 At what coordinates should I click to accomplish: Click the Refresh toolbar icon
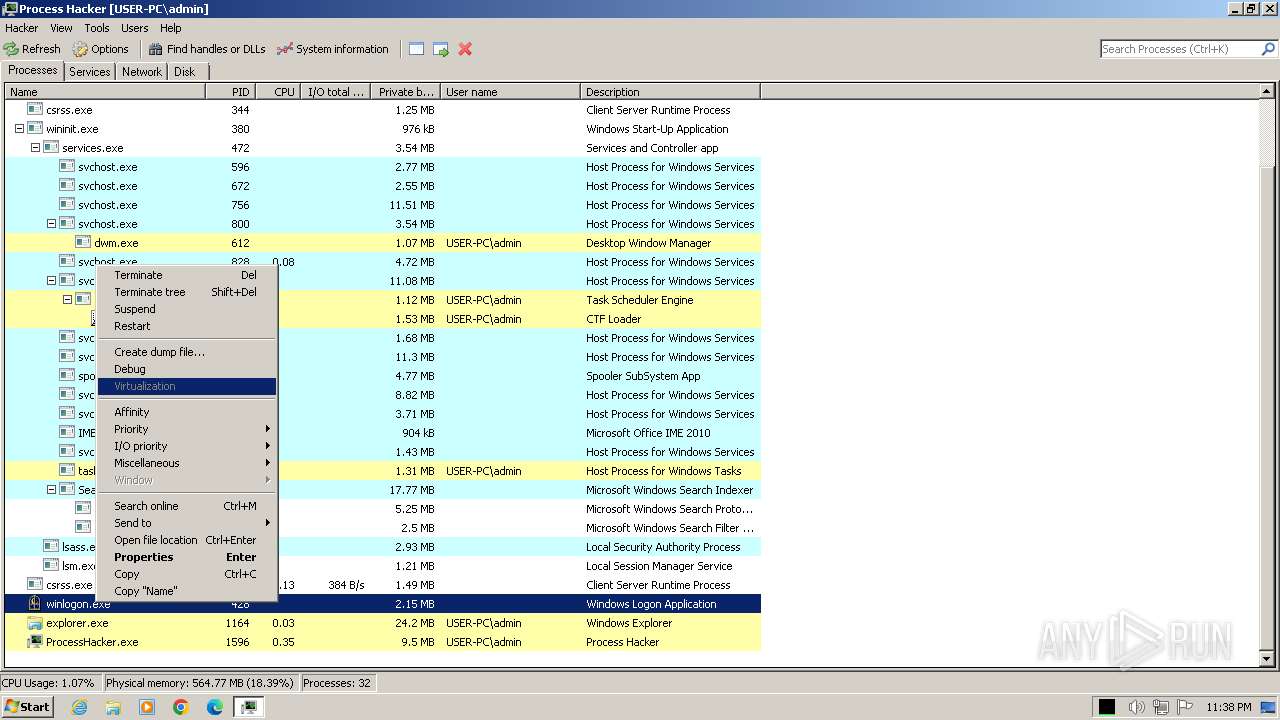click(x=11, y=49)
